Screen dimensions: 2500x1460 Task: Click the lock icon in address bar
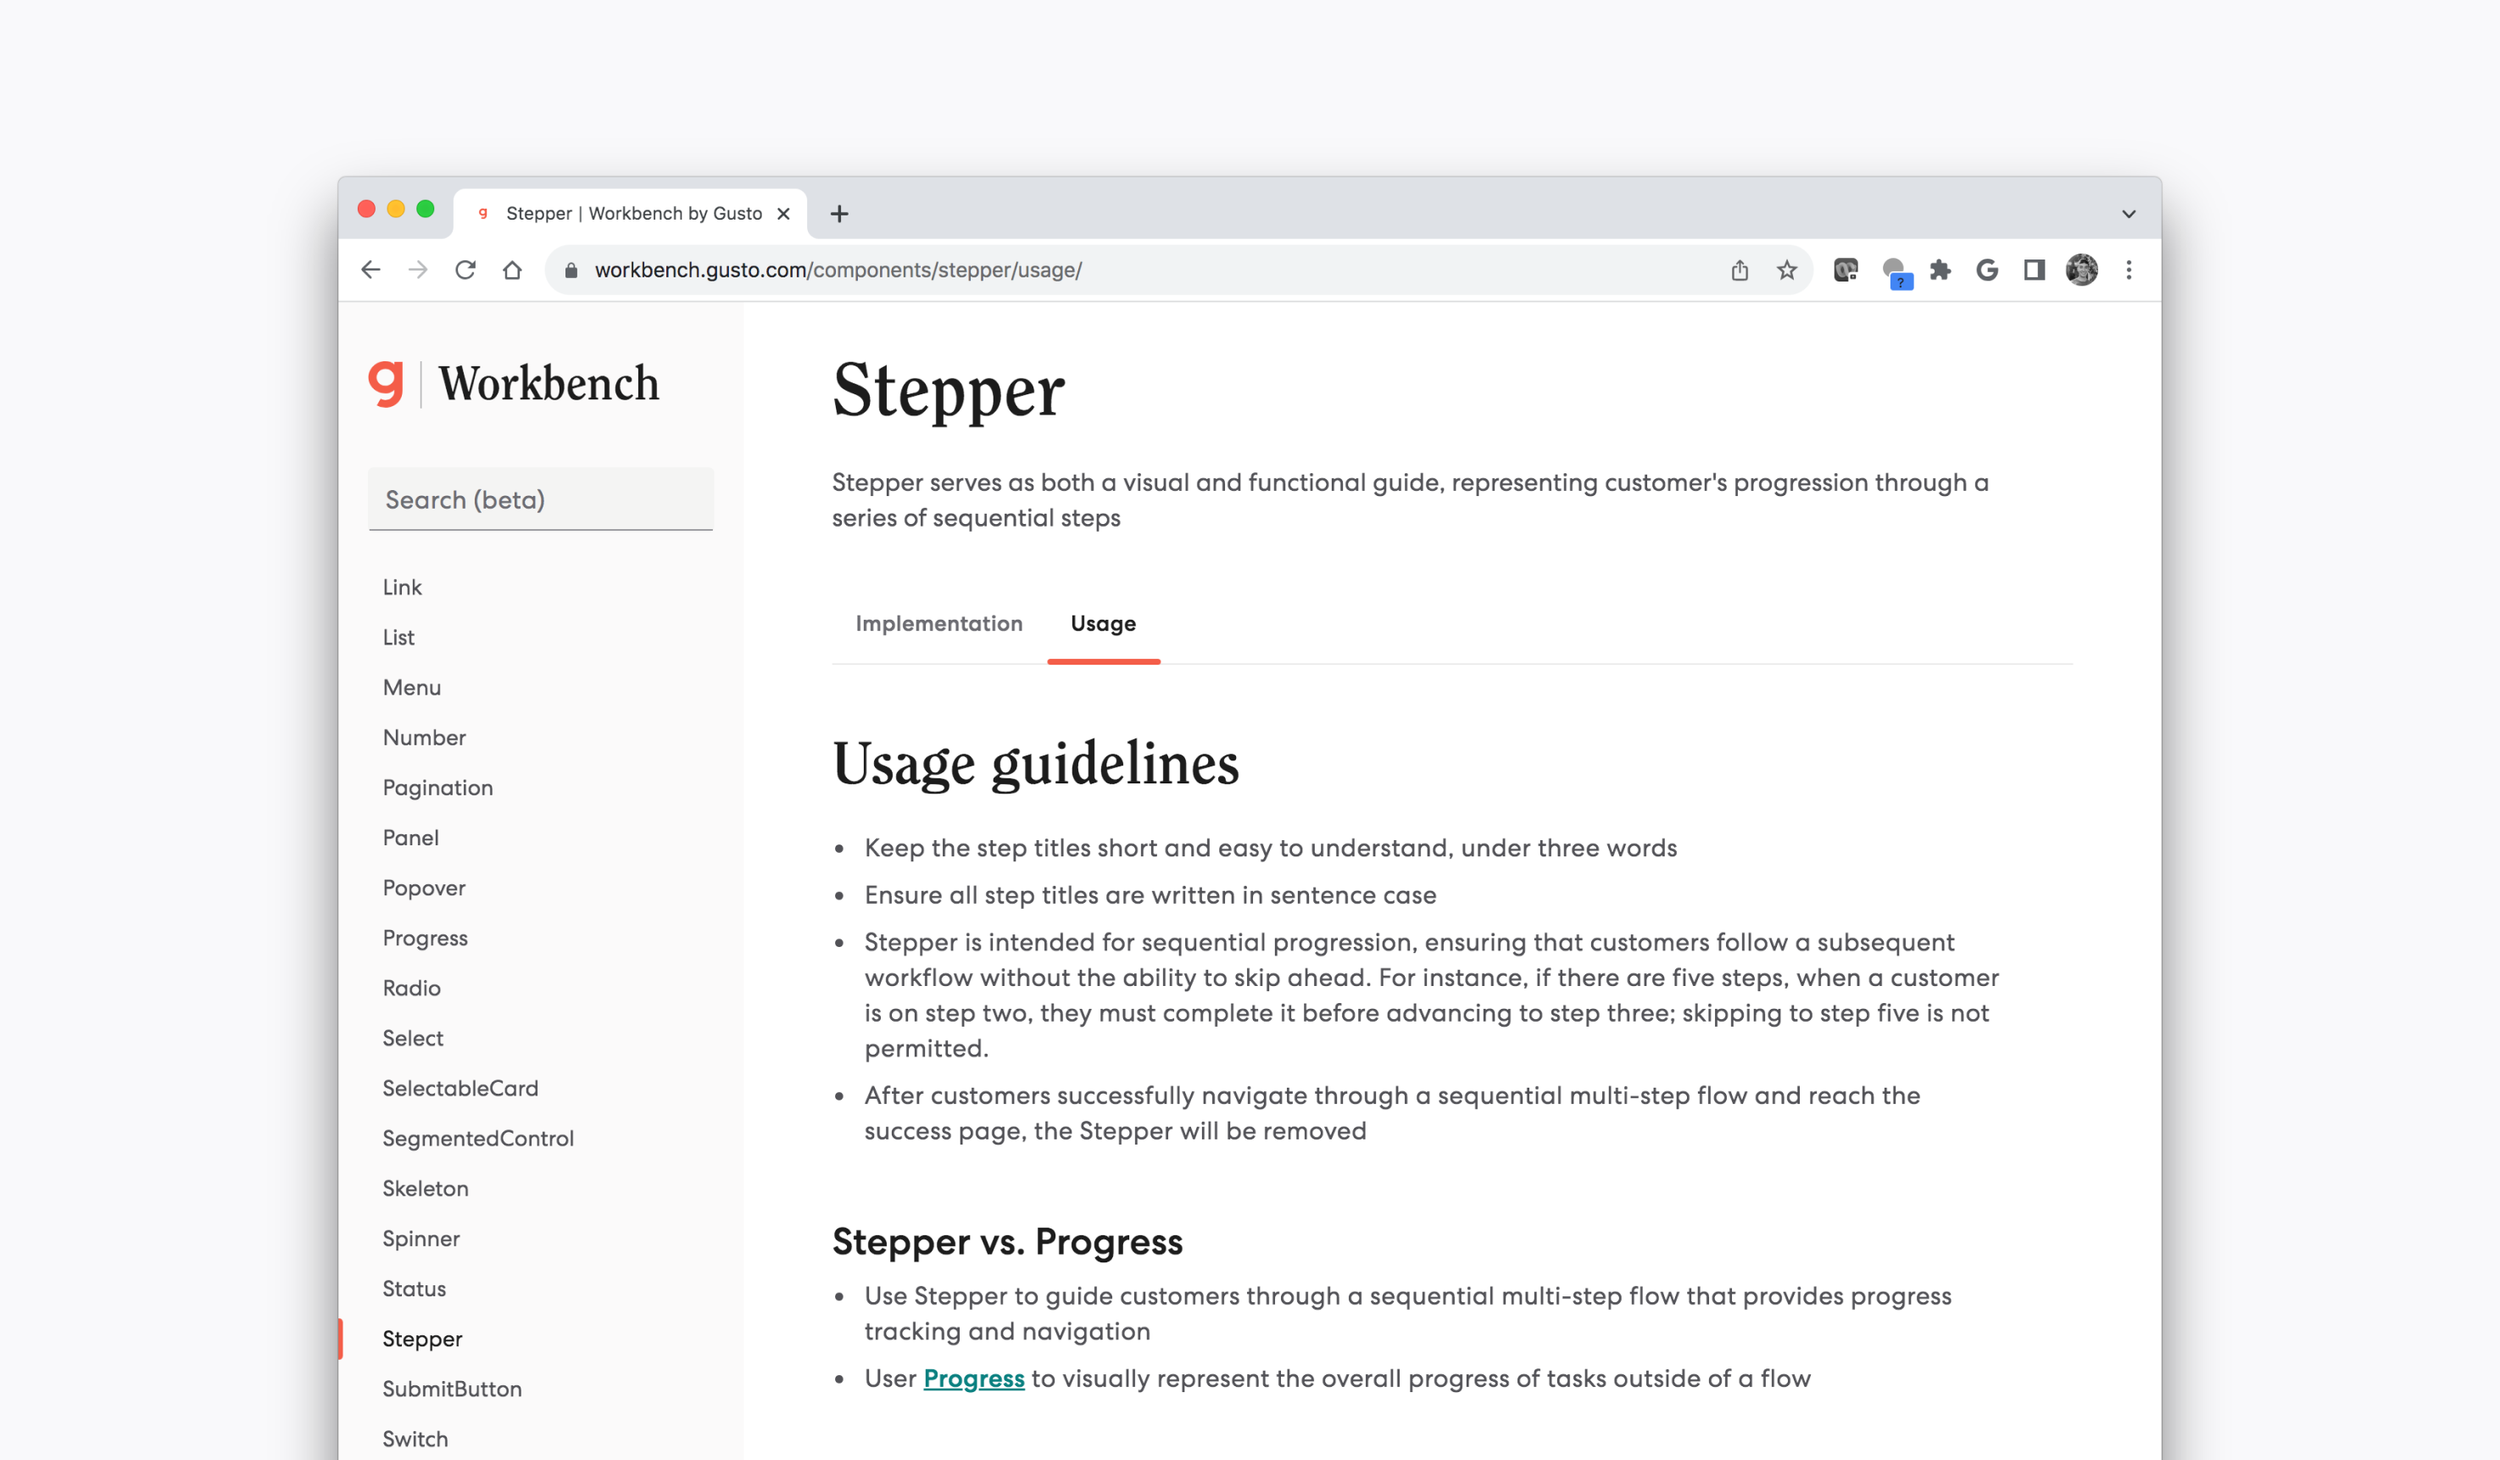[x=571, y=271]
